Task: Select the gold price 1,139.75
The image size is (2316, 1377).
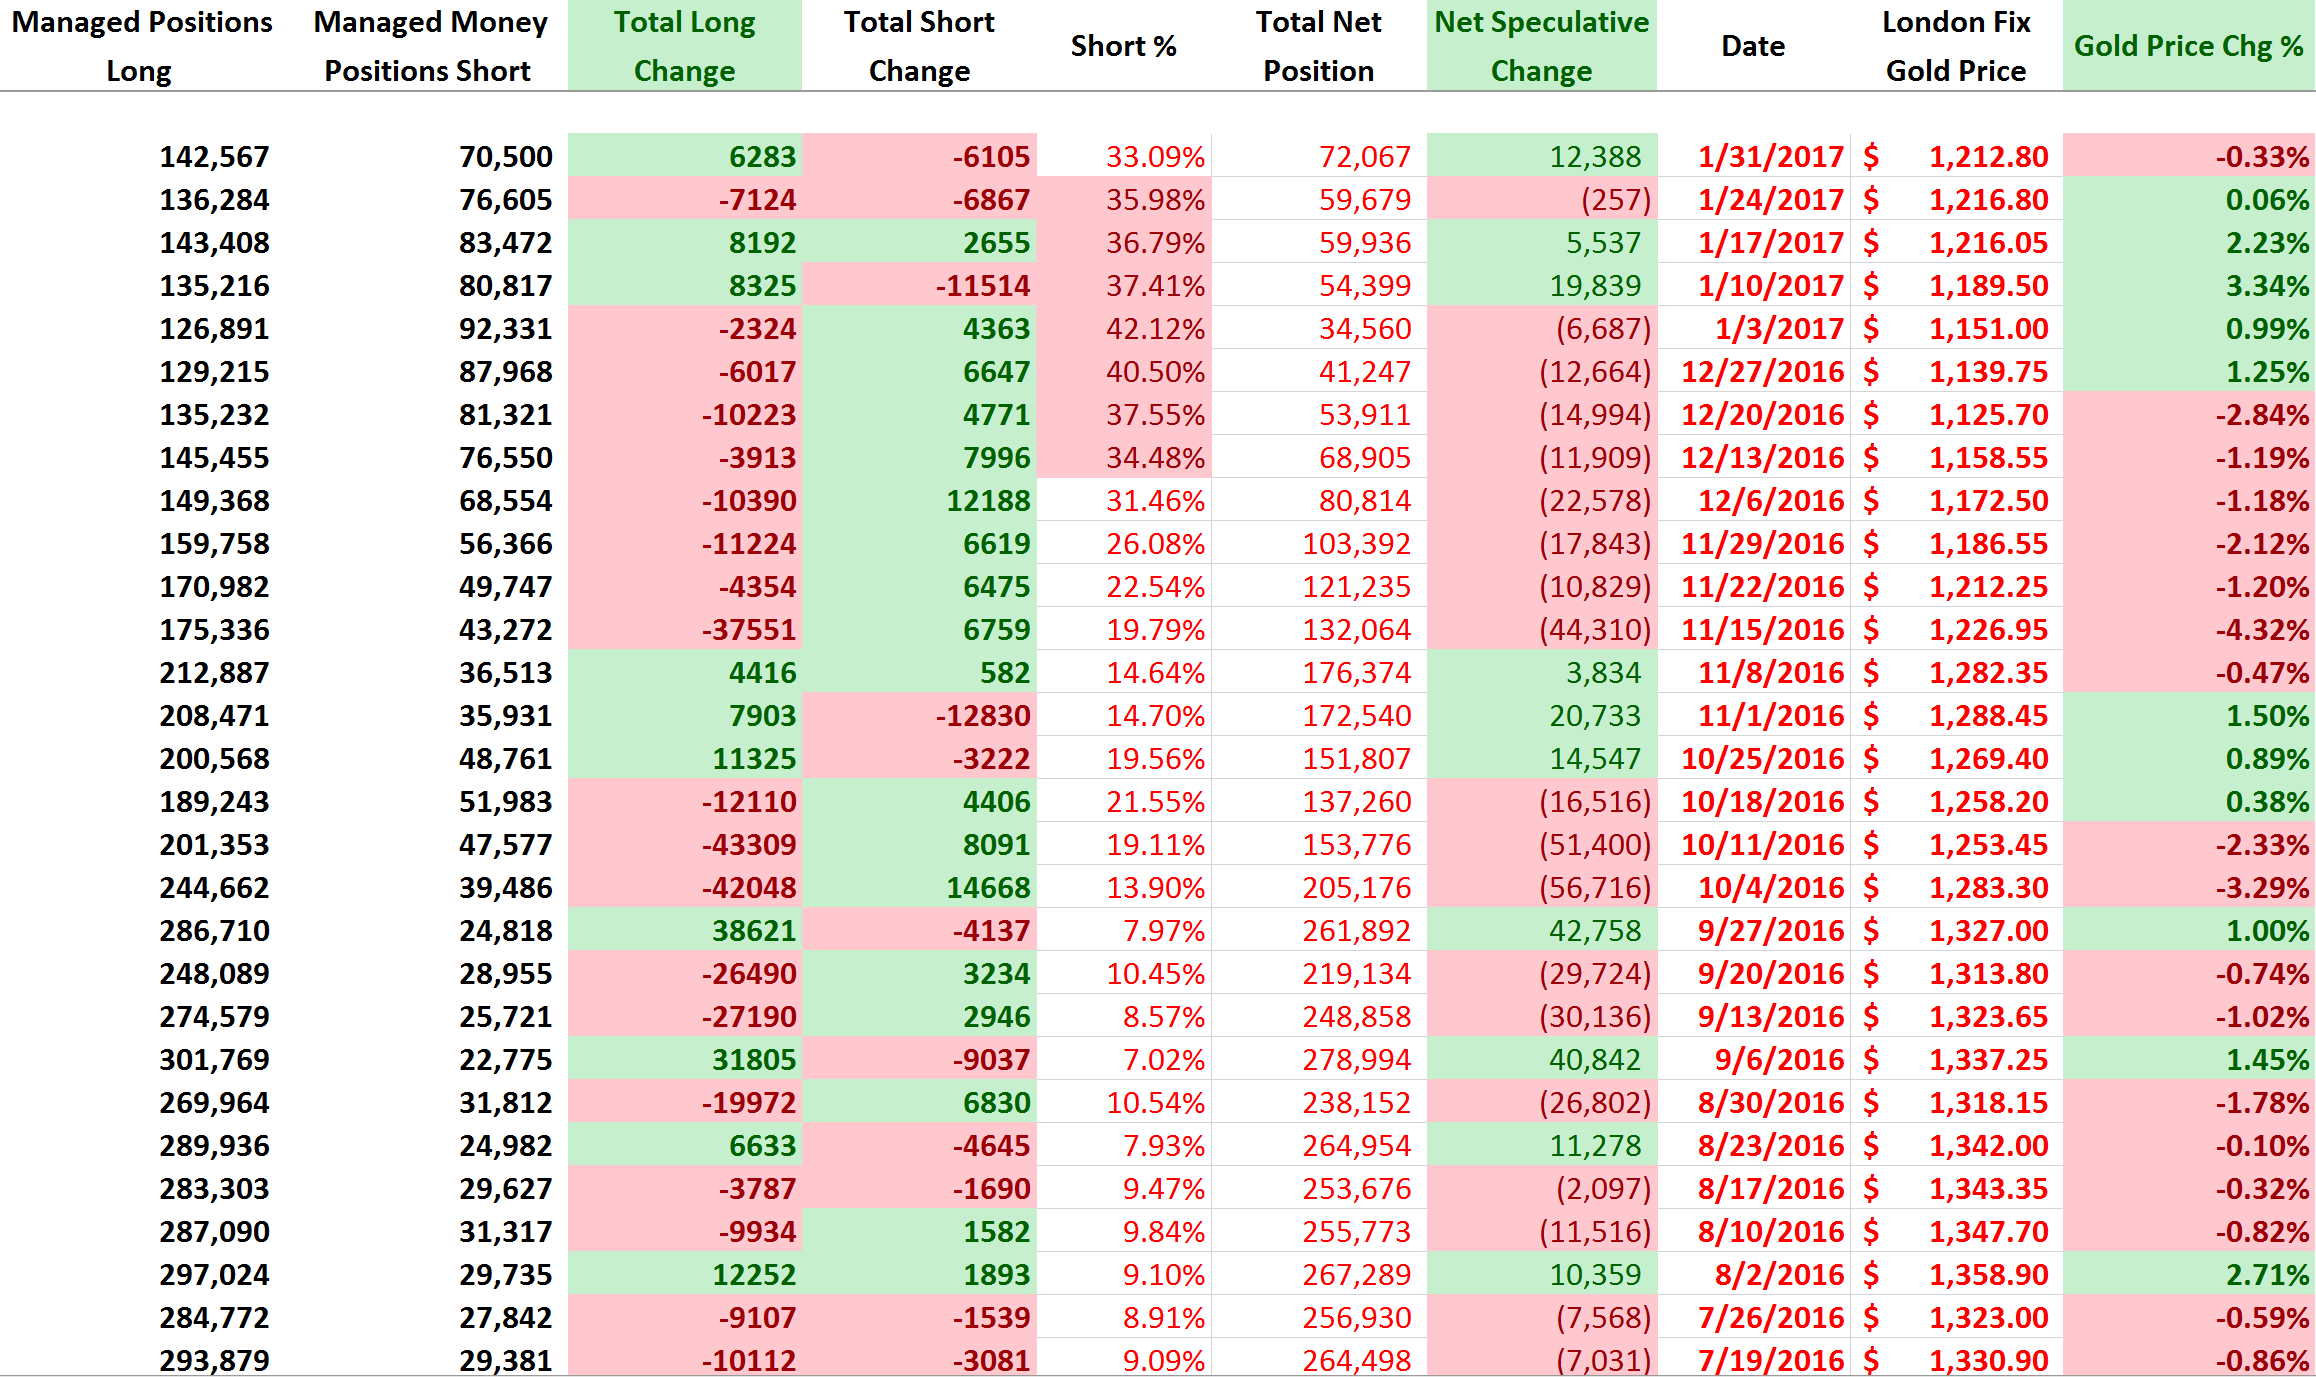Action: pyautogui.click(x=1956, y=371)
